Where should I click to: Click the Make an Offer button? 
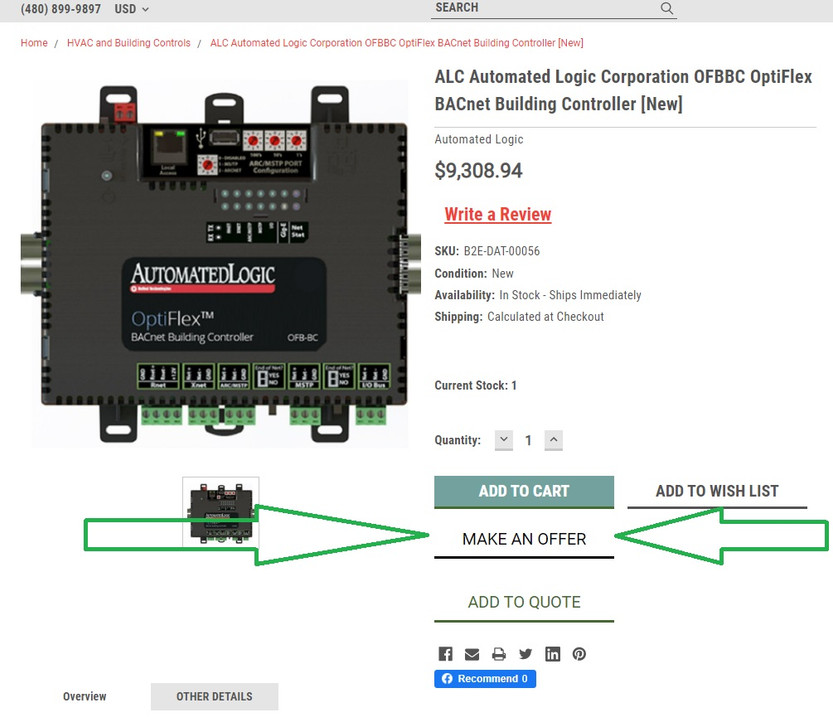point(524,539)
